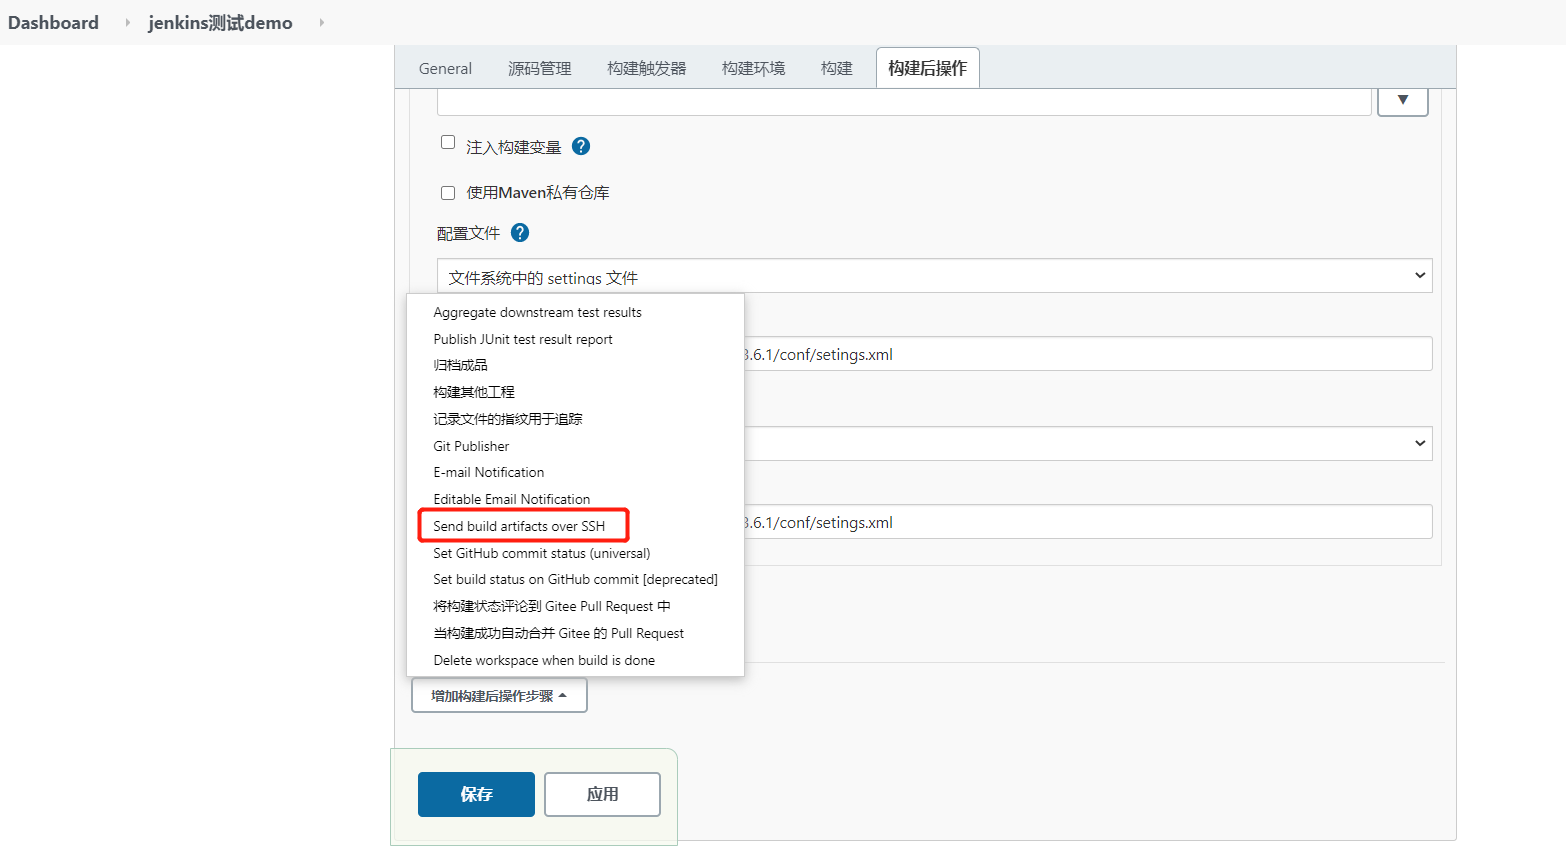Screen dimensions: 1566x868
Task: Switch to the 构建后操作 tab
Action: point(928,68)
